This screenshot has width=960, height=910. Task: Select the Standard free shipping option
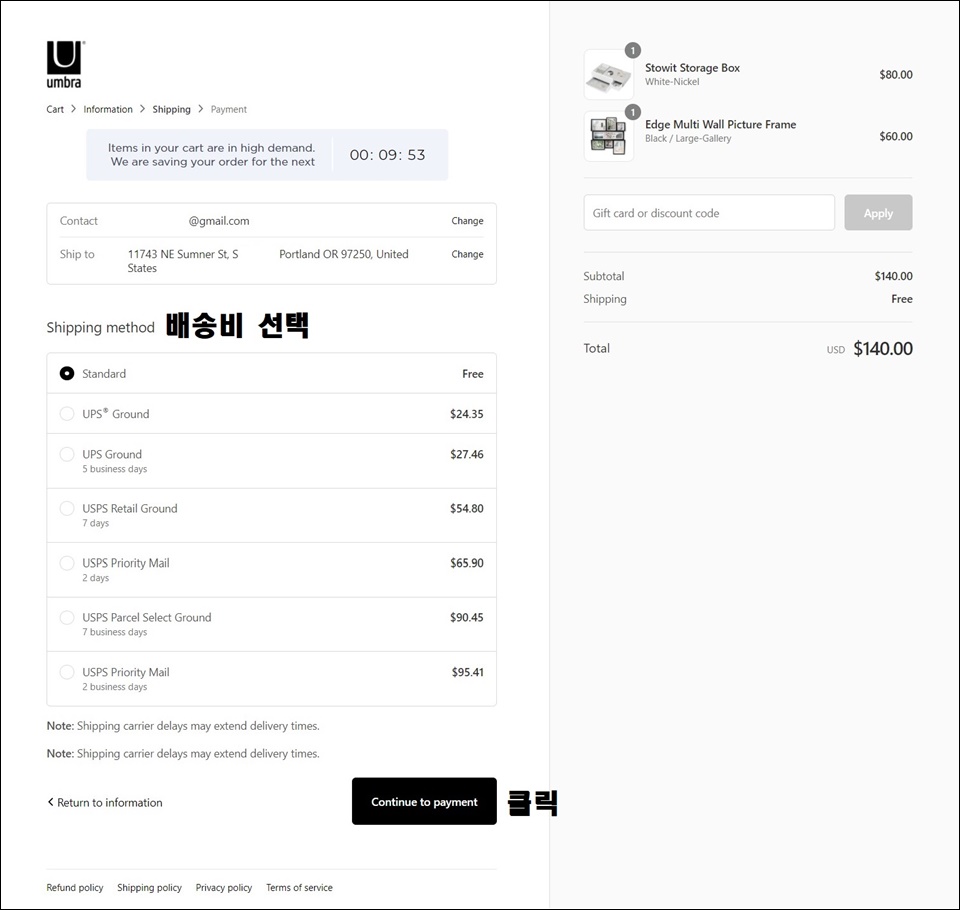coord(67,374)
